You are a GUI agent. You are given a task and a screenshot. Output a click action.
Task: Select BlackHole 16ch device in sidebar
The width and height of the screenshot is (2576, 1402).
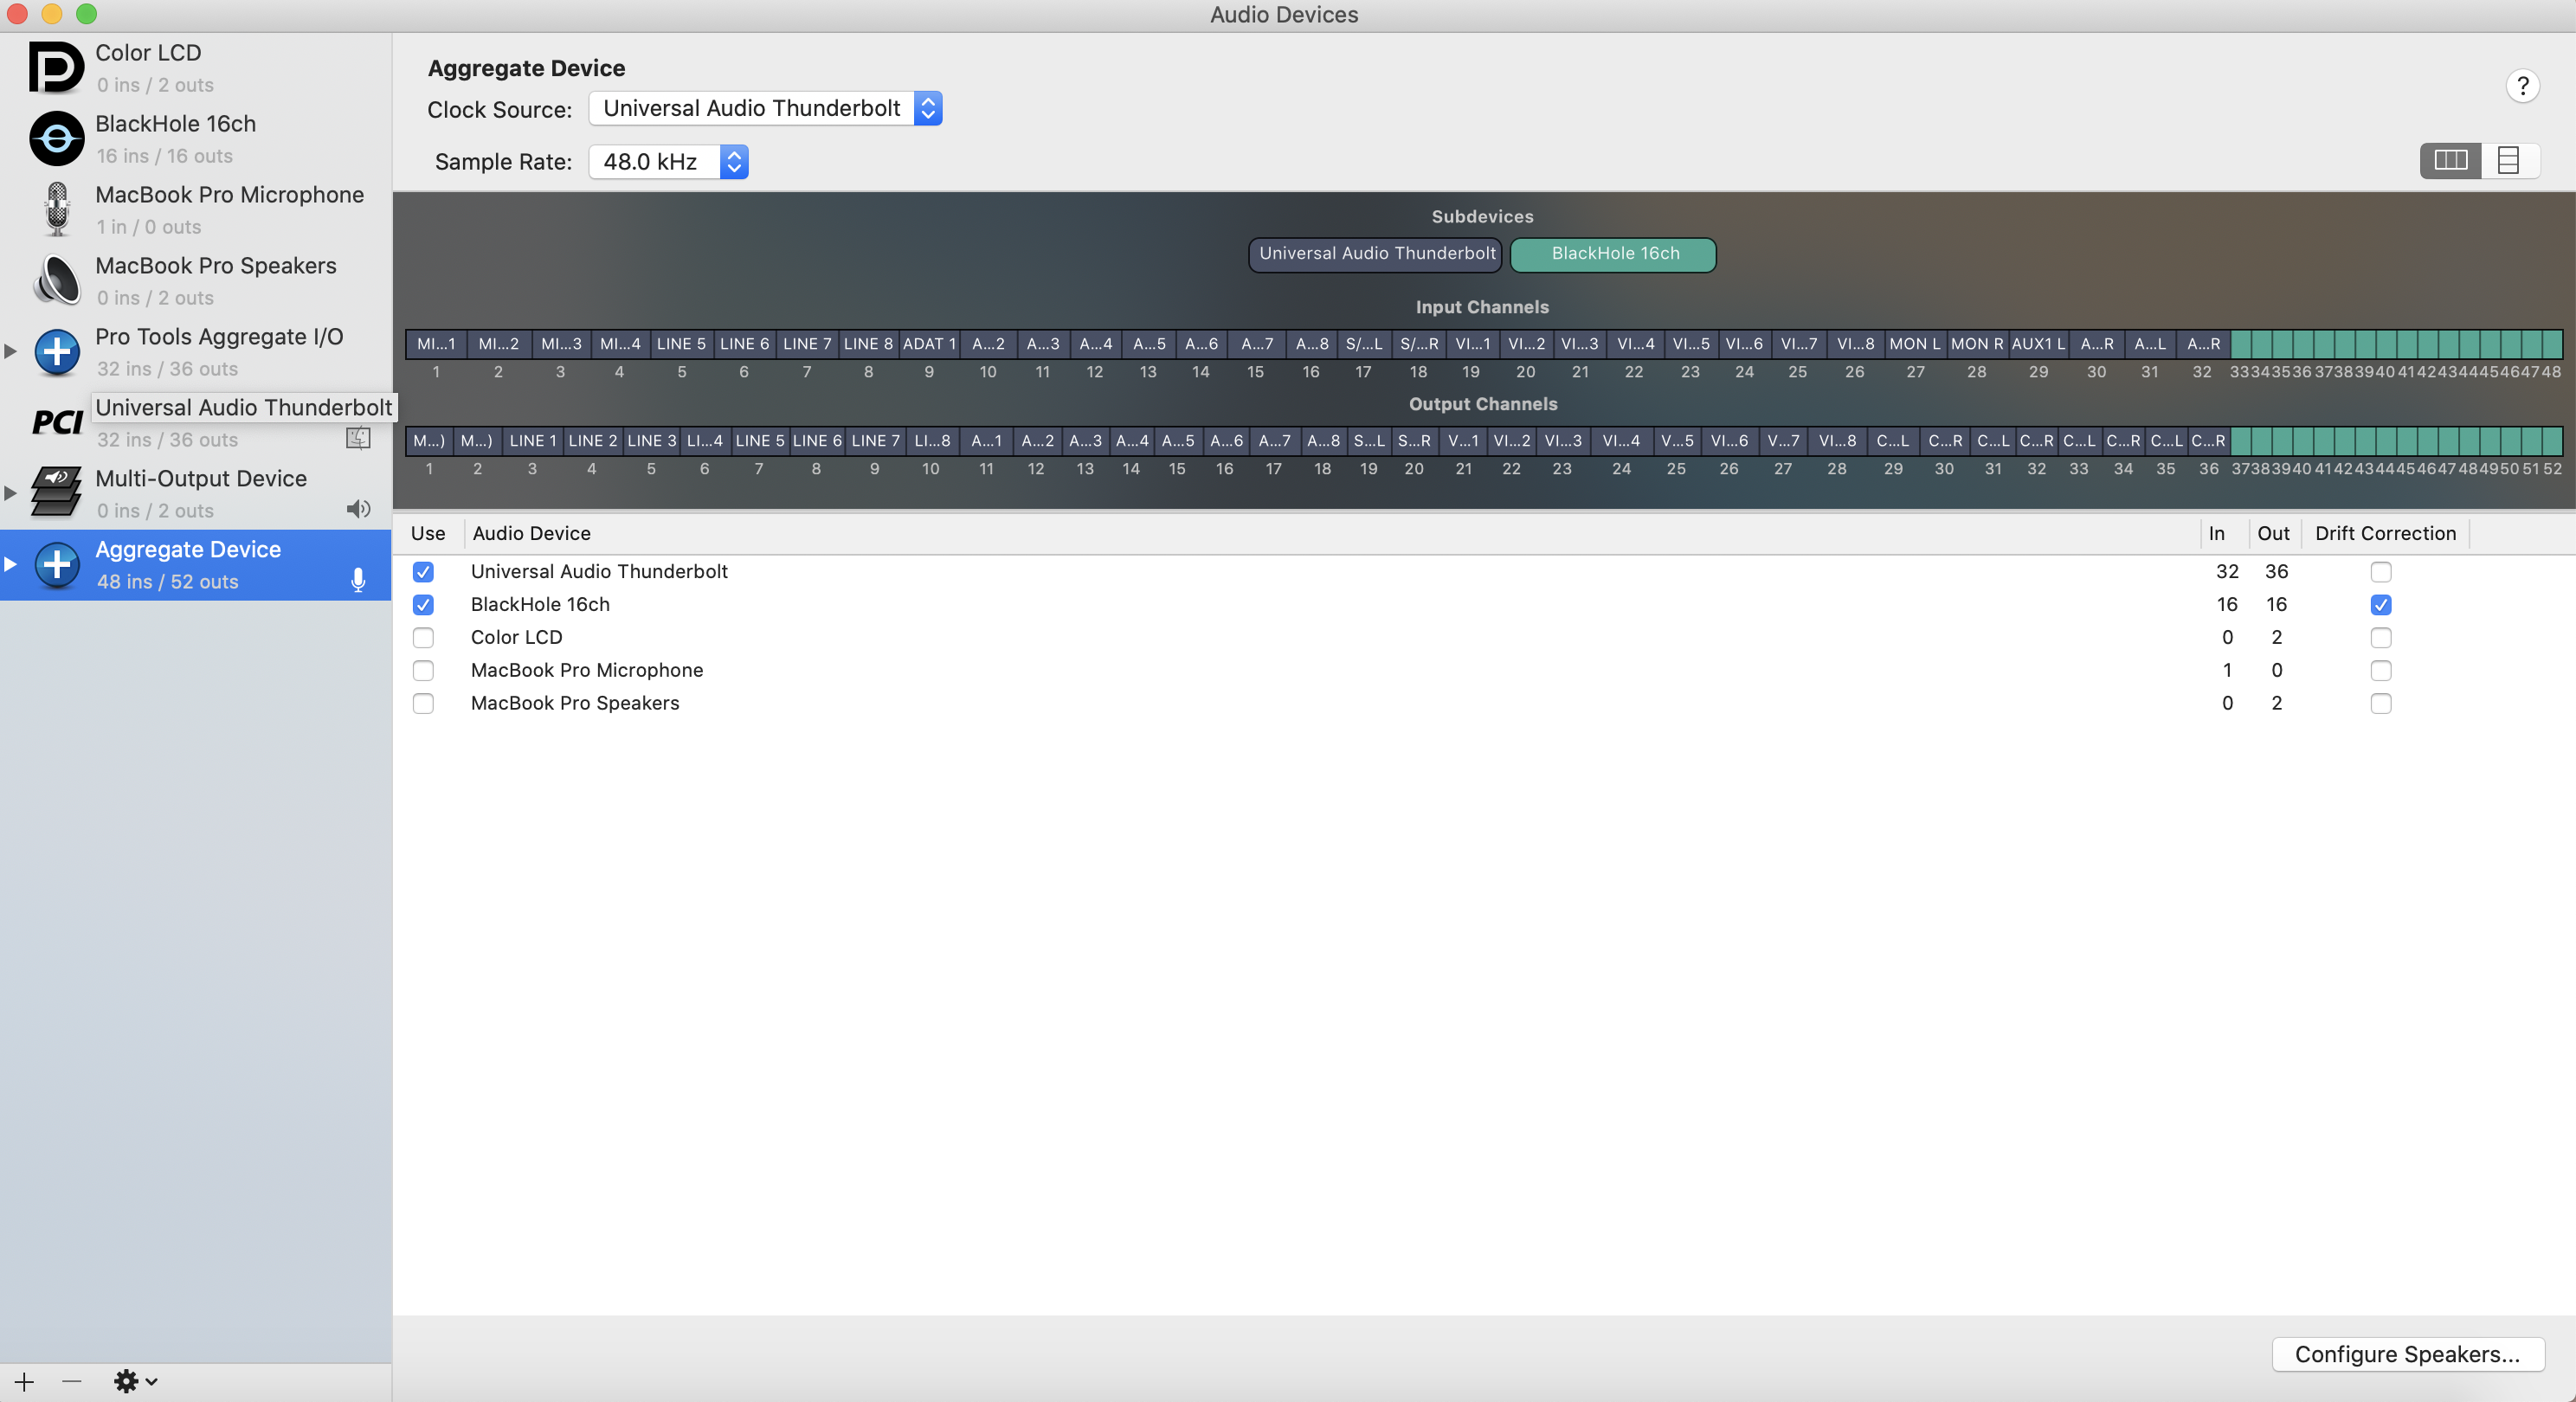tap(176, 138)
